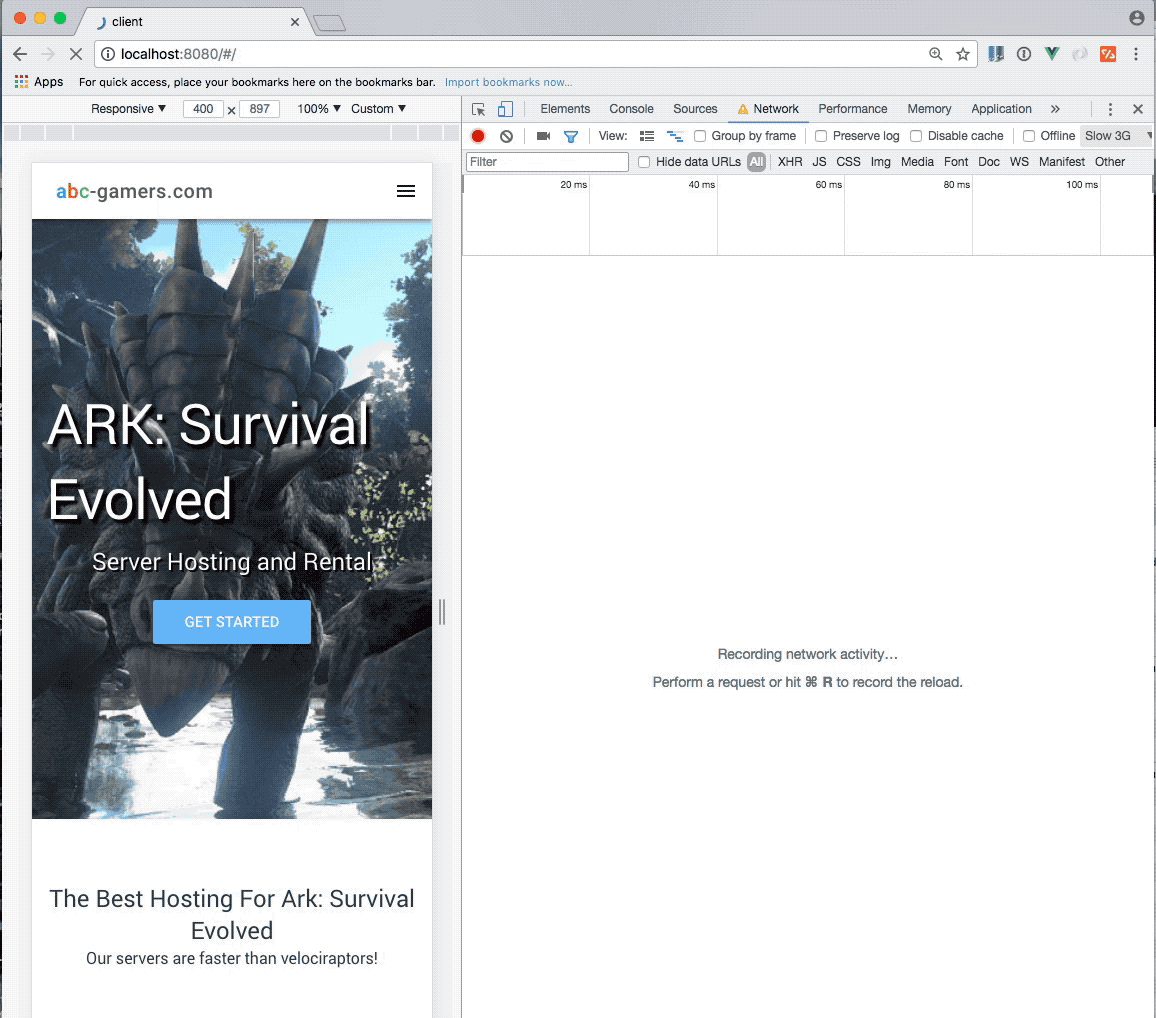Check Hide data URLs
The height and width of the screenshot is (1018, 1156).
[644, 161]
